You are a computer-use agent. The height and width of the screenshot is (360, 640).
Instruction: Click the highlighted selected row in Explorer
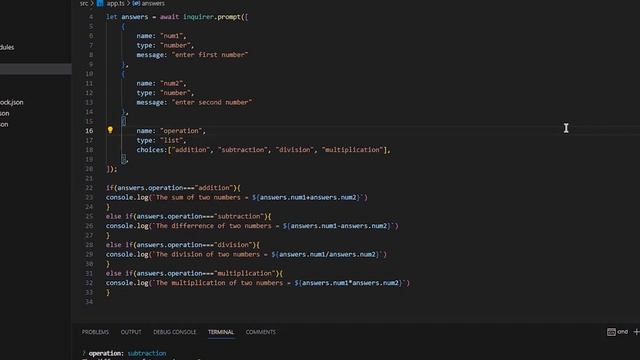36,69
